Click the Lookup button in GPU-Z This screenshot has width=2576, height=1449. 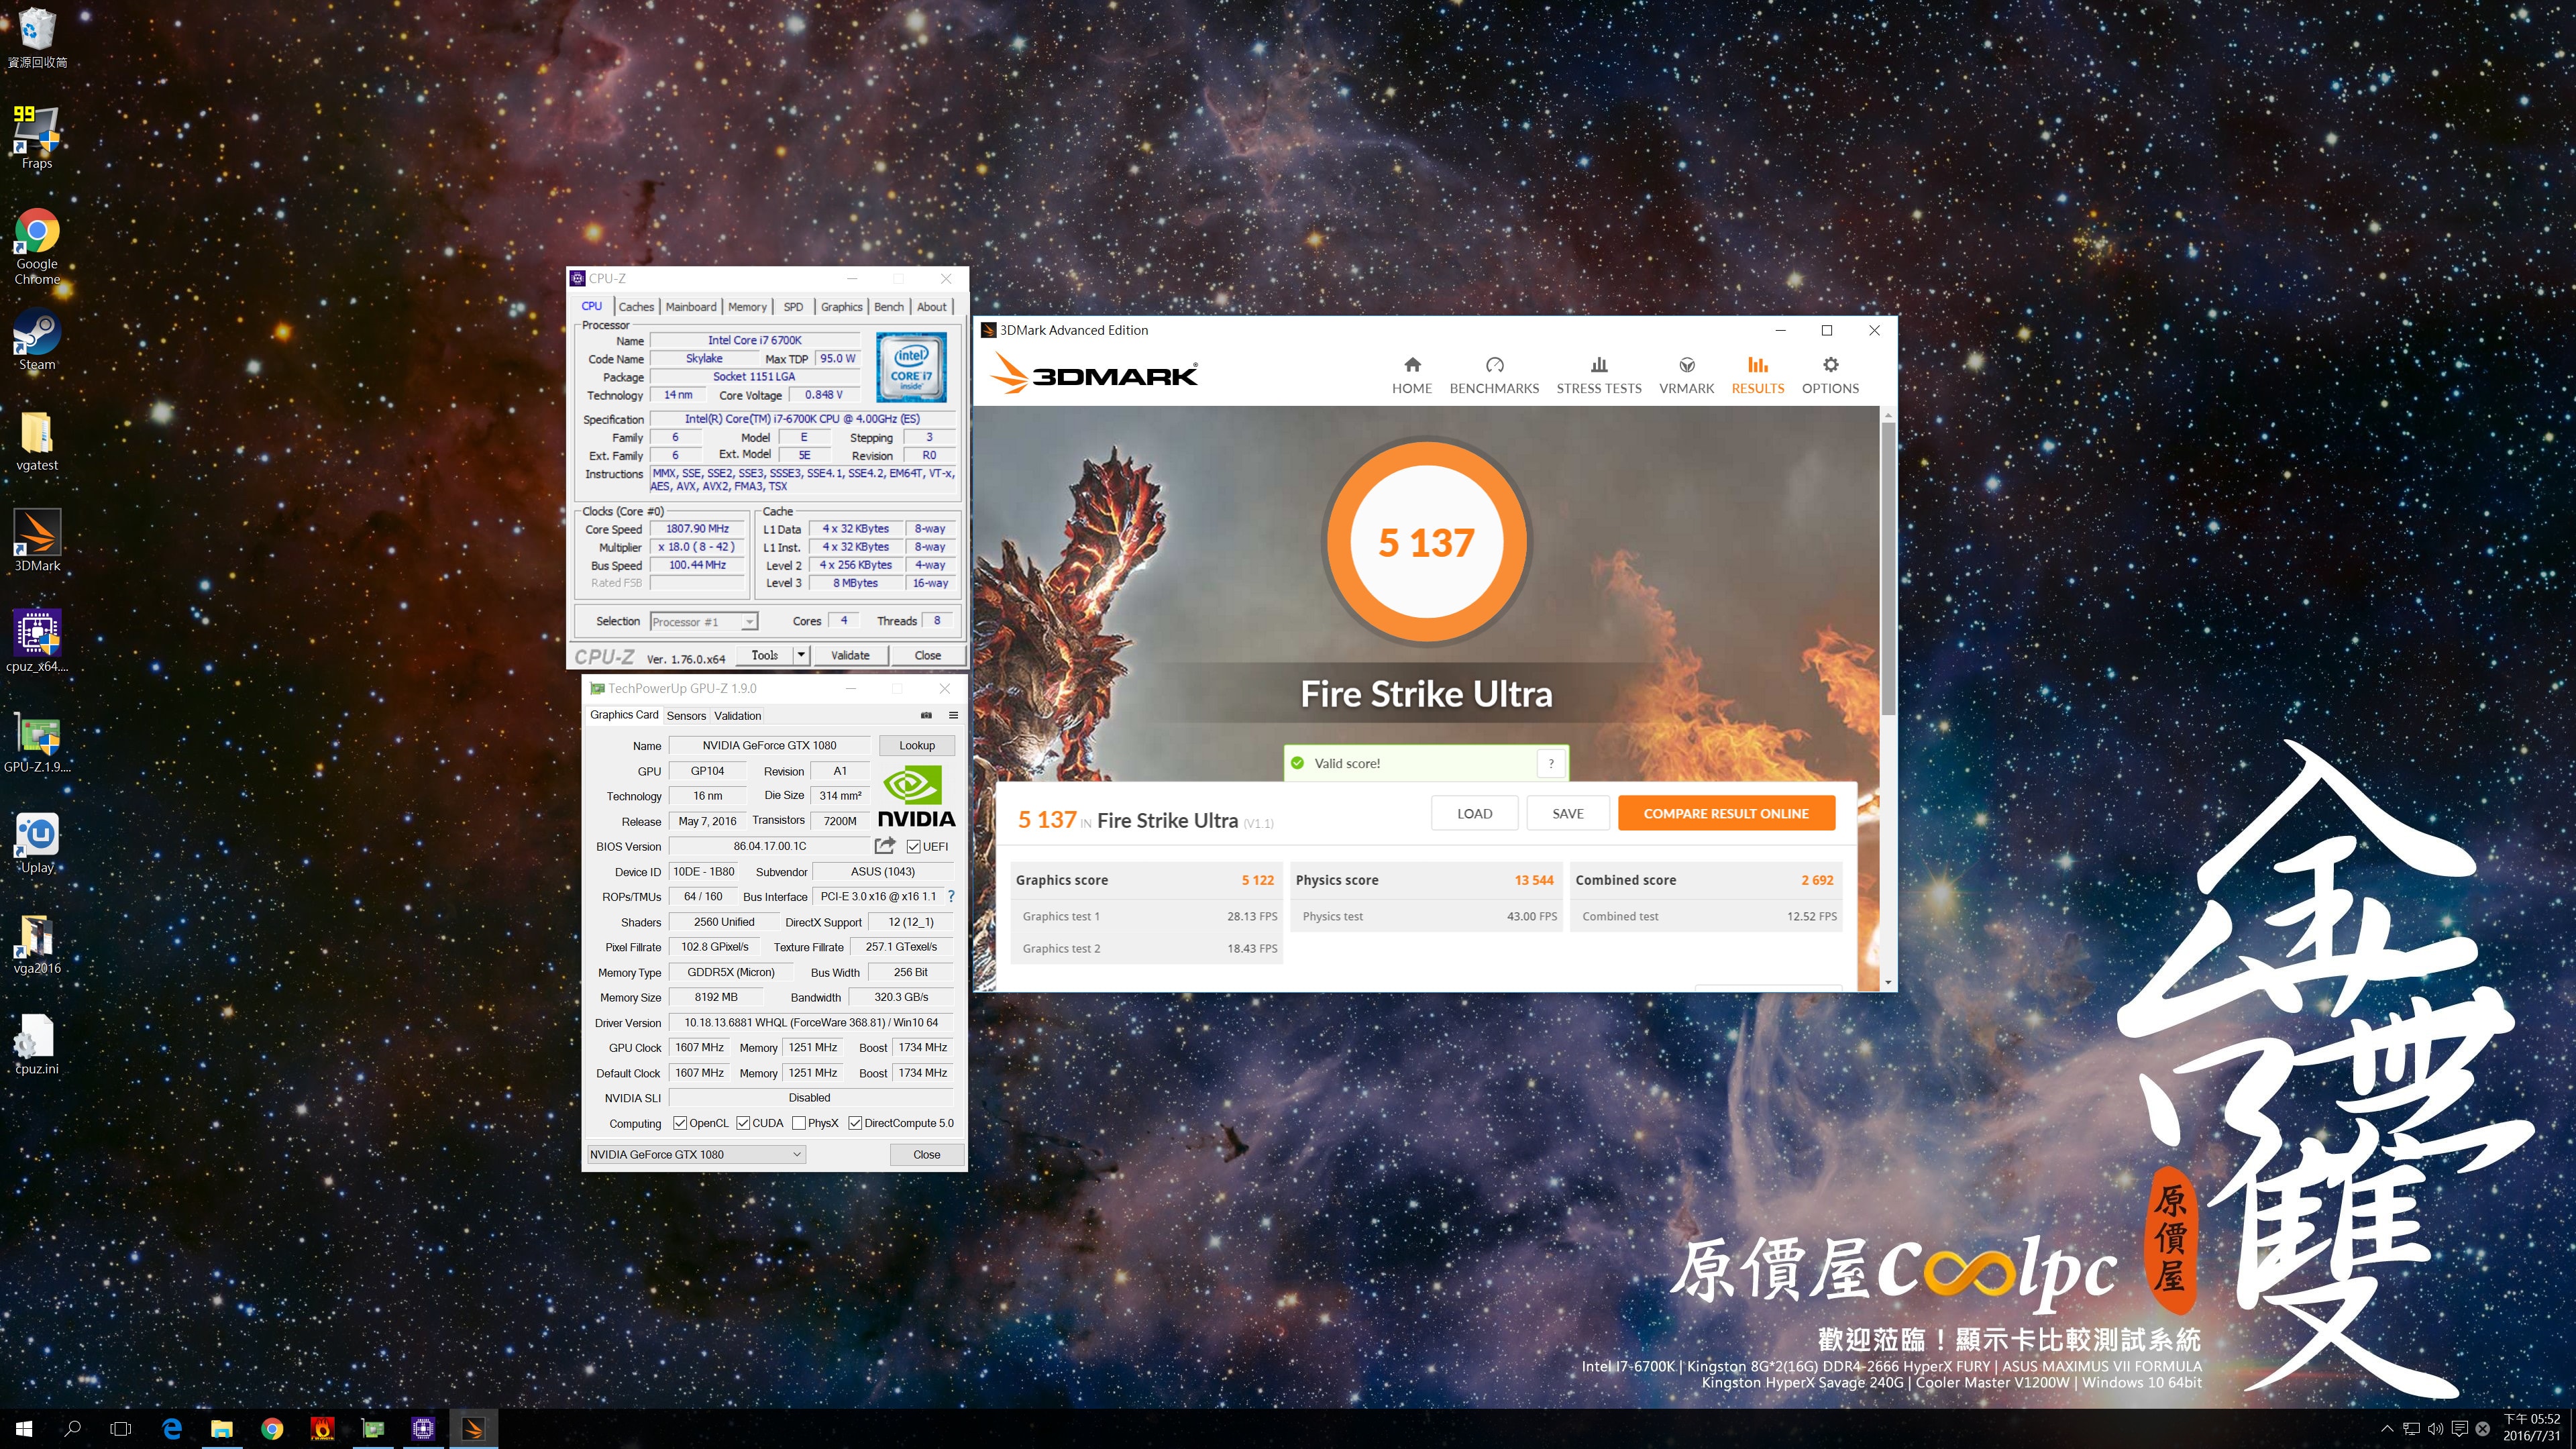tap(917, 745)
